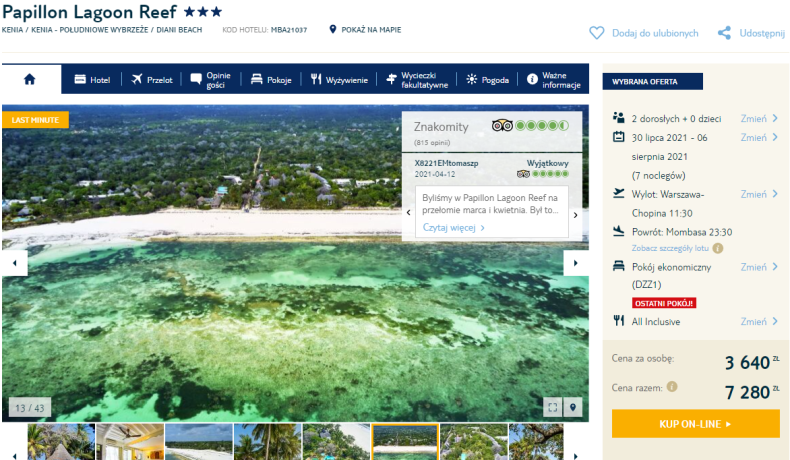The width and height of the screenshot is (790, 460).
Task: Click the TripAdvisor owl logo by Znakomity
Action: pyautogui.click(x=502, y=125)
